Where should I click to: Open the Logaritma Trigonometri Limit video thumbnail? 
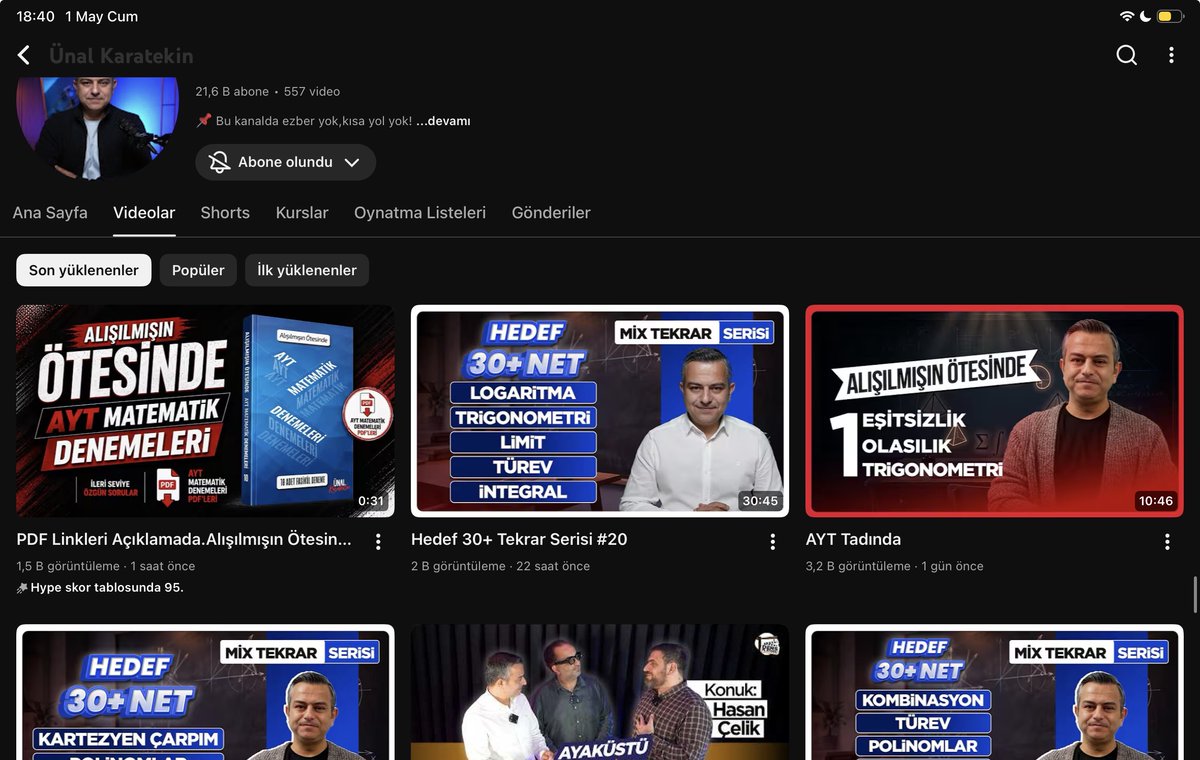click(600, 411)
